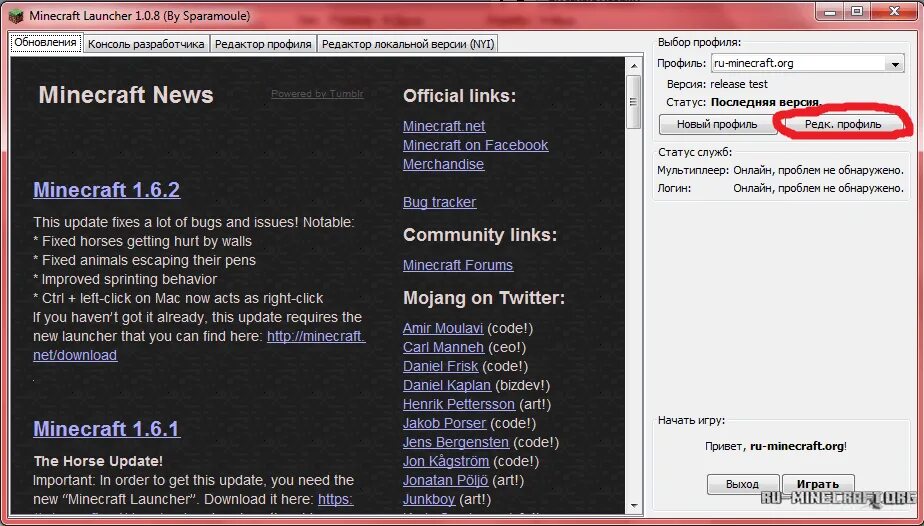
Task: Click the Official links: heading
Action: 460,96
